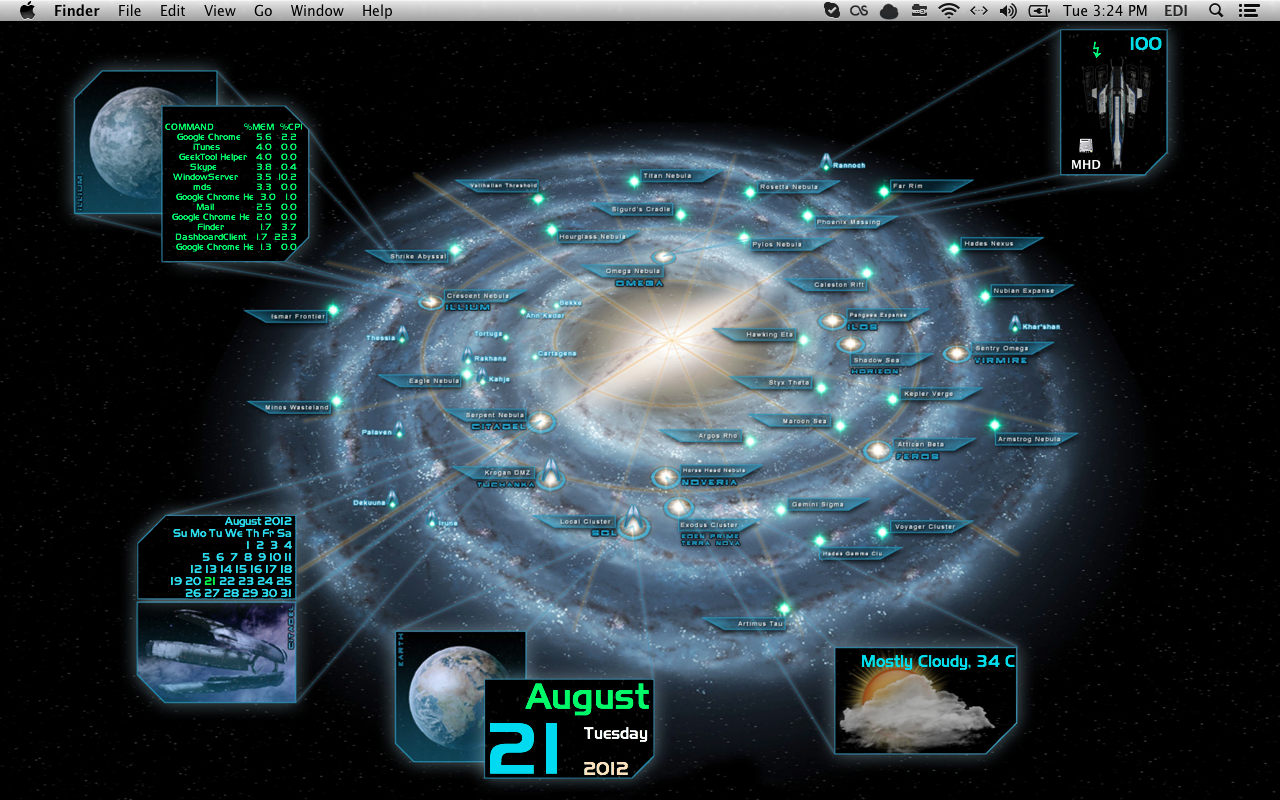Open Spotlight search from the menu bar
The width and height of the screenshot is (1280, 800).
(x=1215, y=10)
